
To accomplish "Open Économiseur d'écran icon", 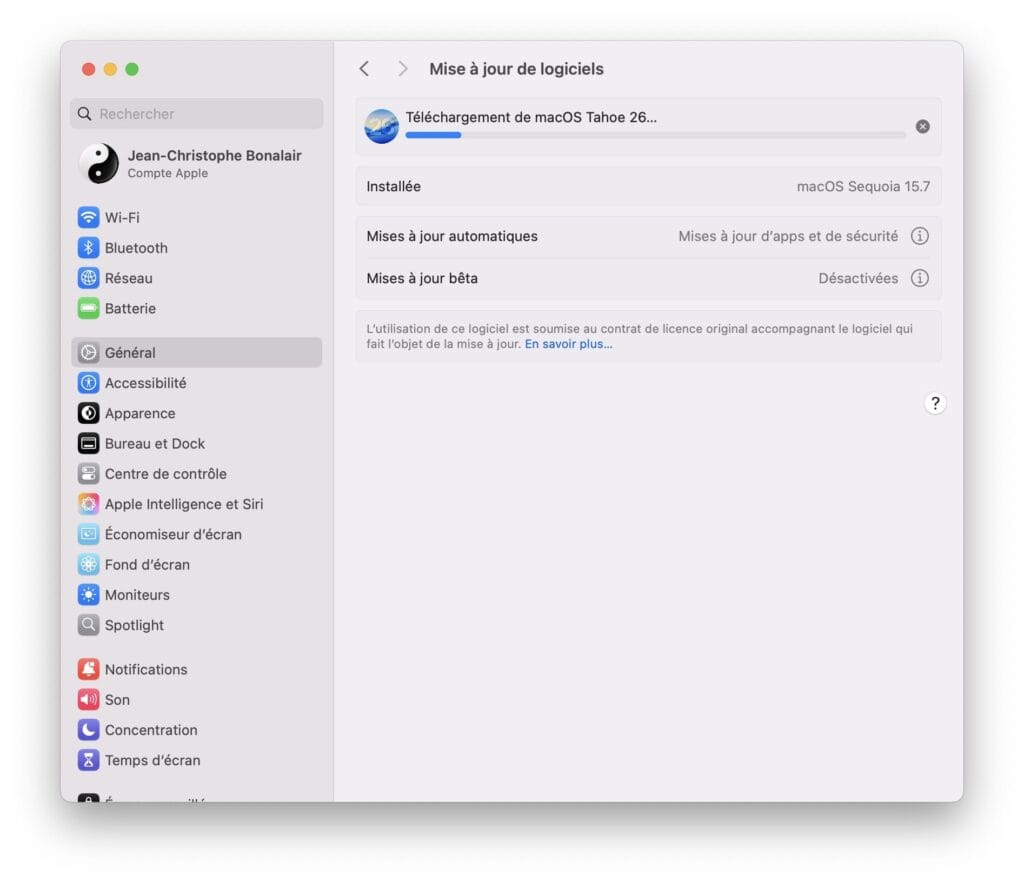I will pyautogui.click(x=88, y=534).
